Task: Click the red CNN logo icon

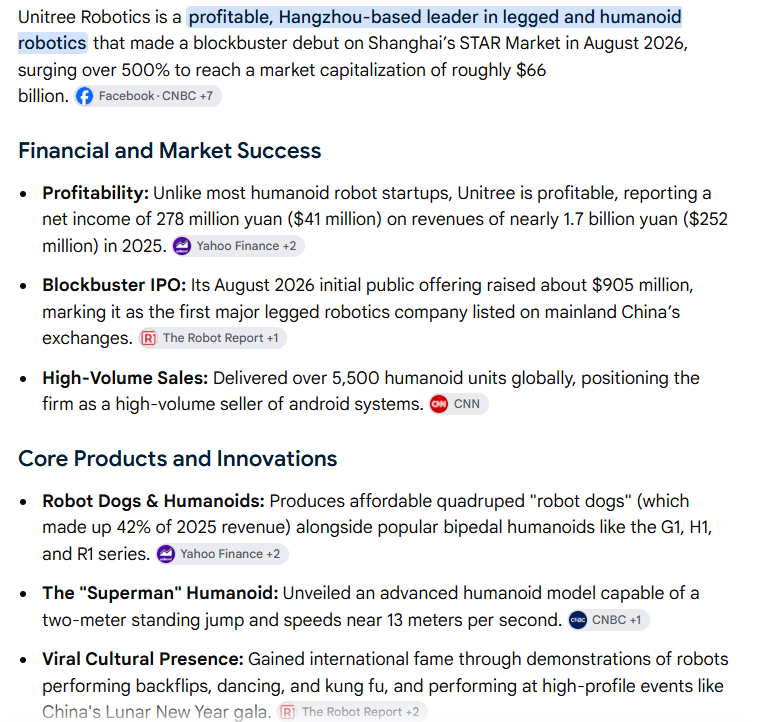Action: click(439, 404)
